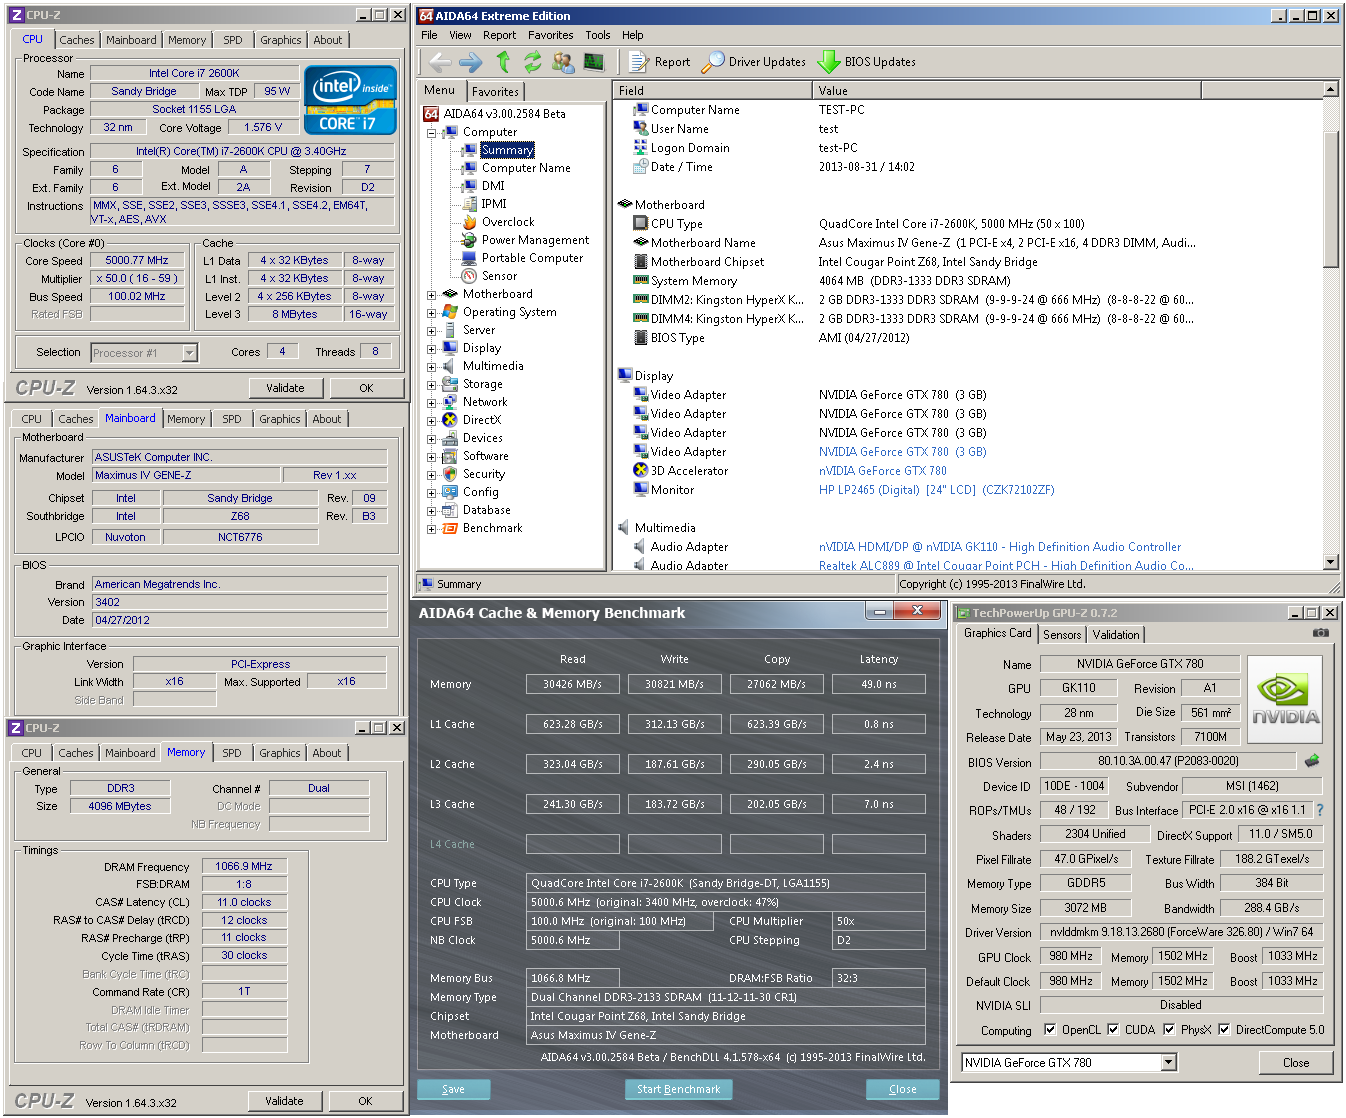Viewport: 1346px width, 1118px height.
Task: Click the Bus Interface question mark in GPU-Z
Action: 1320,810
